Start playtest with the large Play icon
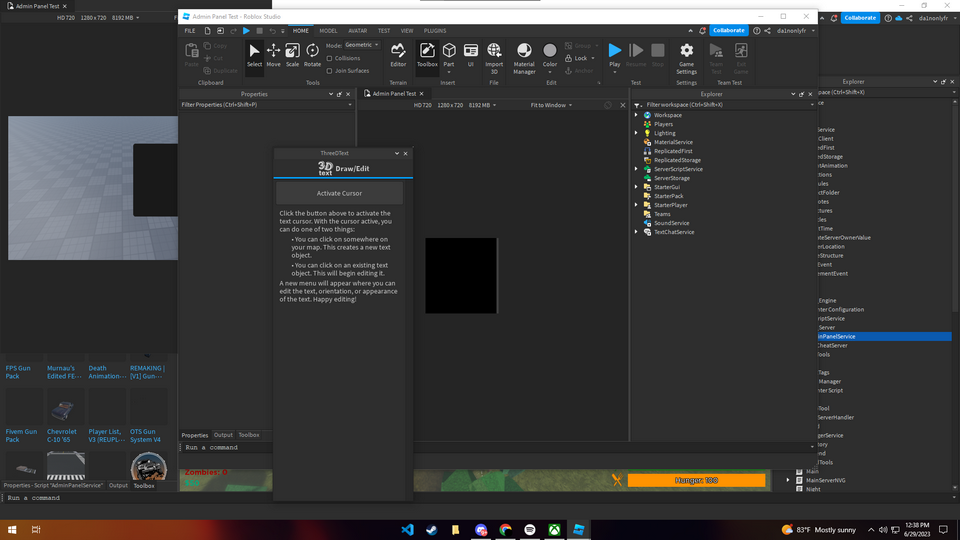 pos(615,51)
